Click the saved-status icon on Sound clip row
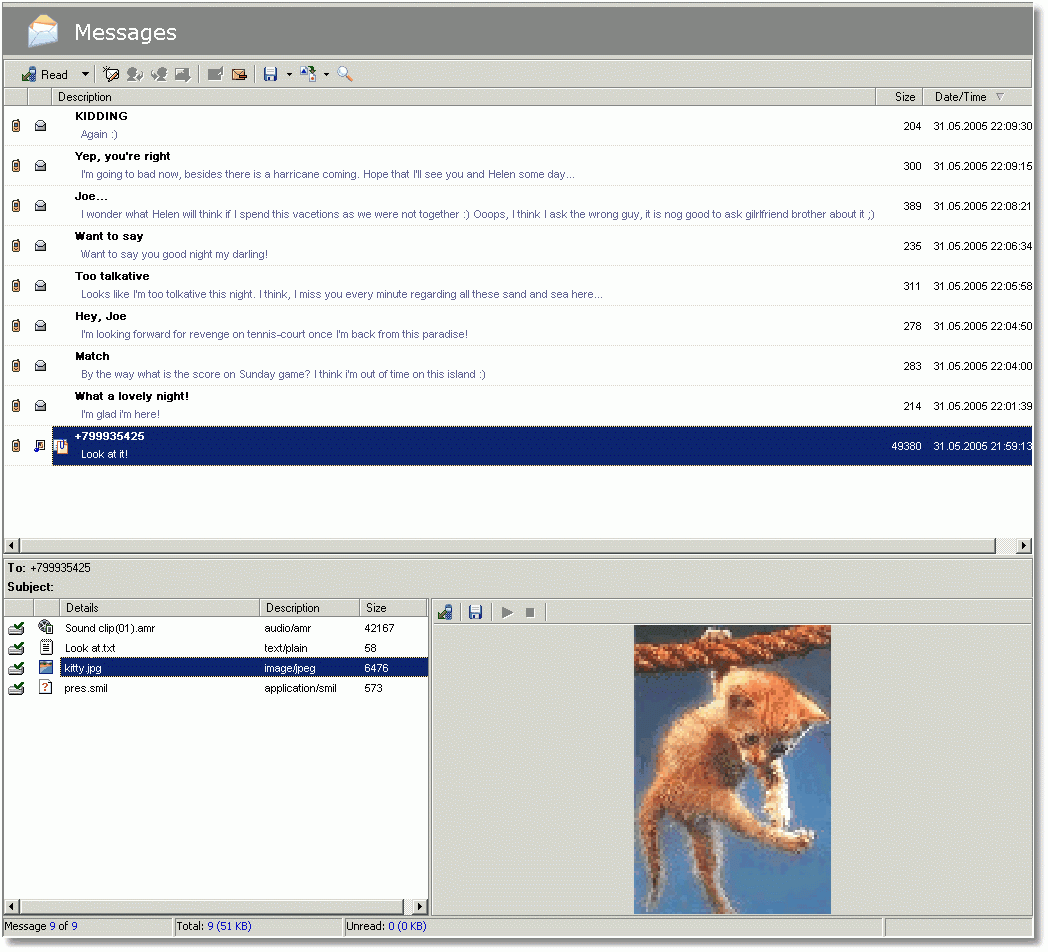1048x952 pixels. (x=16, y=628)
